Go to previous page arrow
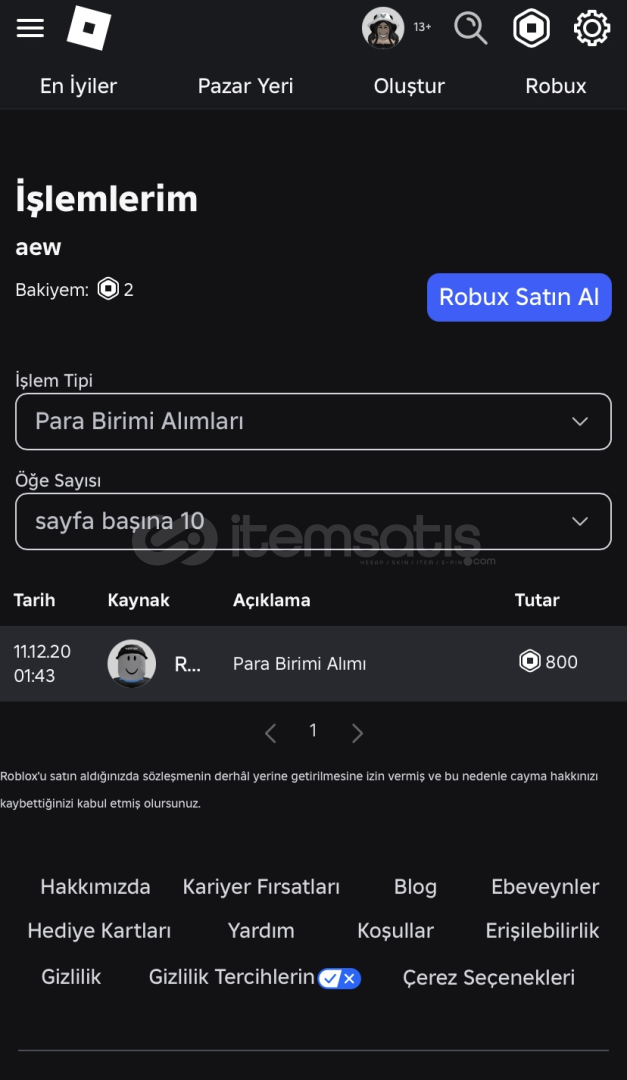 (x=271, y=732)
